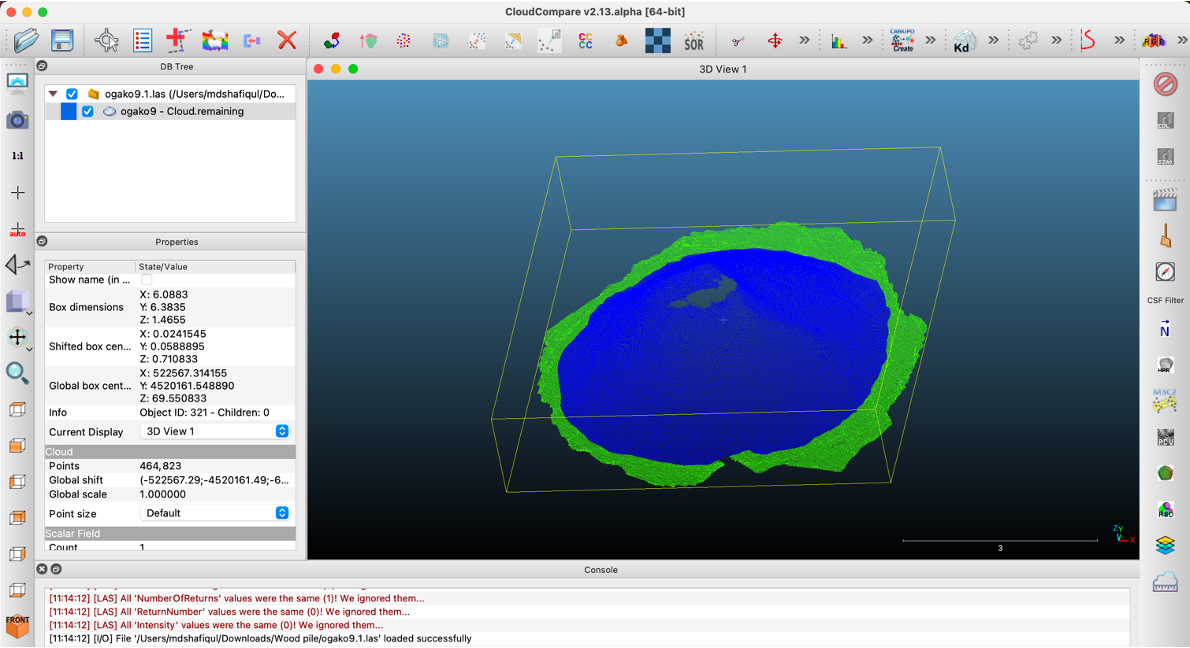1190x648 pixels.
Task: Uncheck the ogako9.1.las file checkbox
Action: tap(72, 94)
